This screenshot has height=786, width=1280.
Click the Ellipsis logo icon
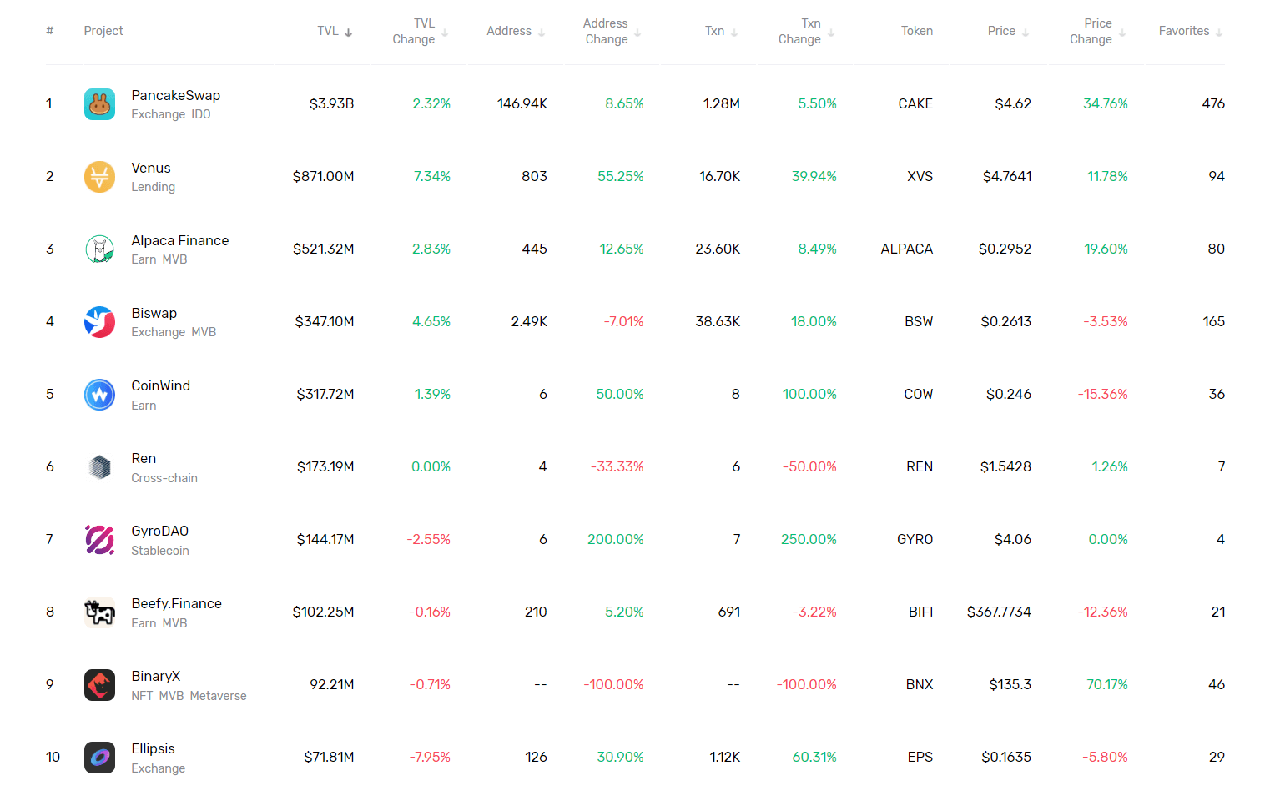[x=99, y=757]
